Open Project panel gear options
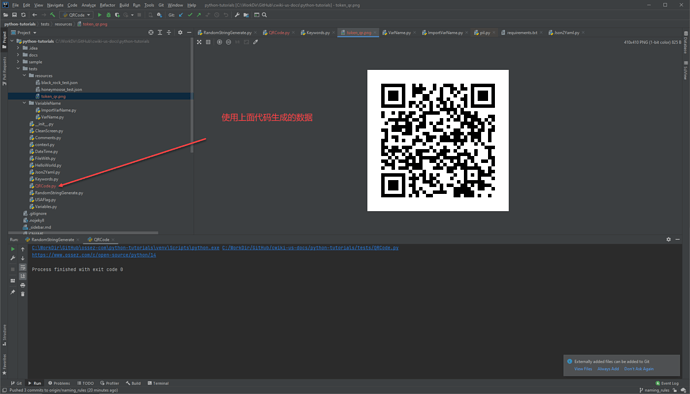The height and width of the screenshot is (394, 690). (x=180, y=33)
